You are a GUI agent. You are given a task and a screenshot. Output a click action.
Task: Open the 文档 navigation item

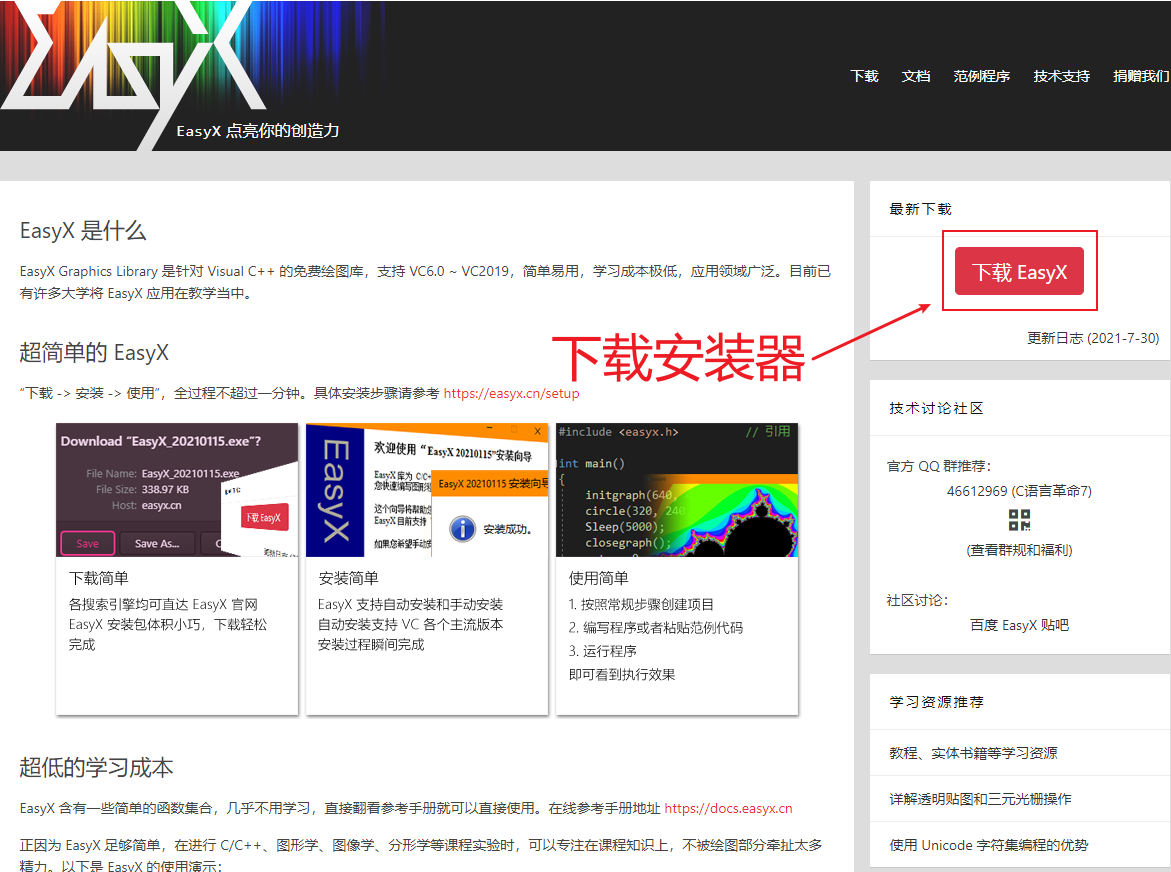click(x=915, y=75)
